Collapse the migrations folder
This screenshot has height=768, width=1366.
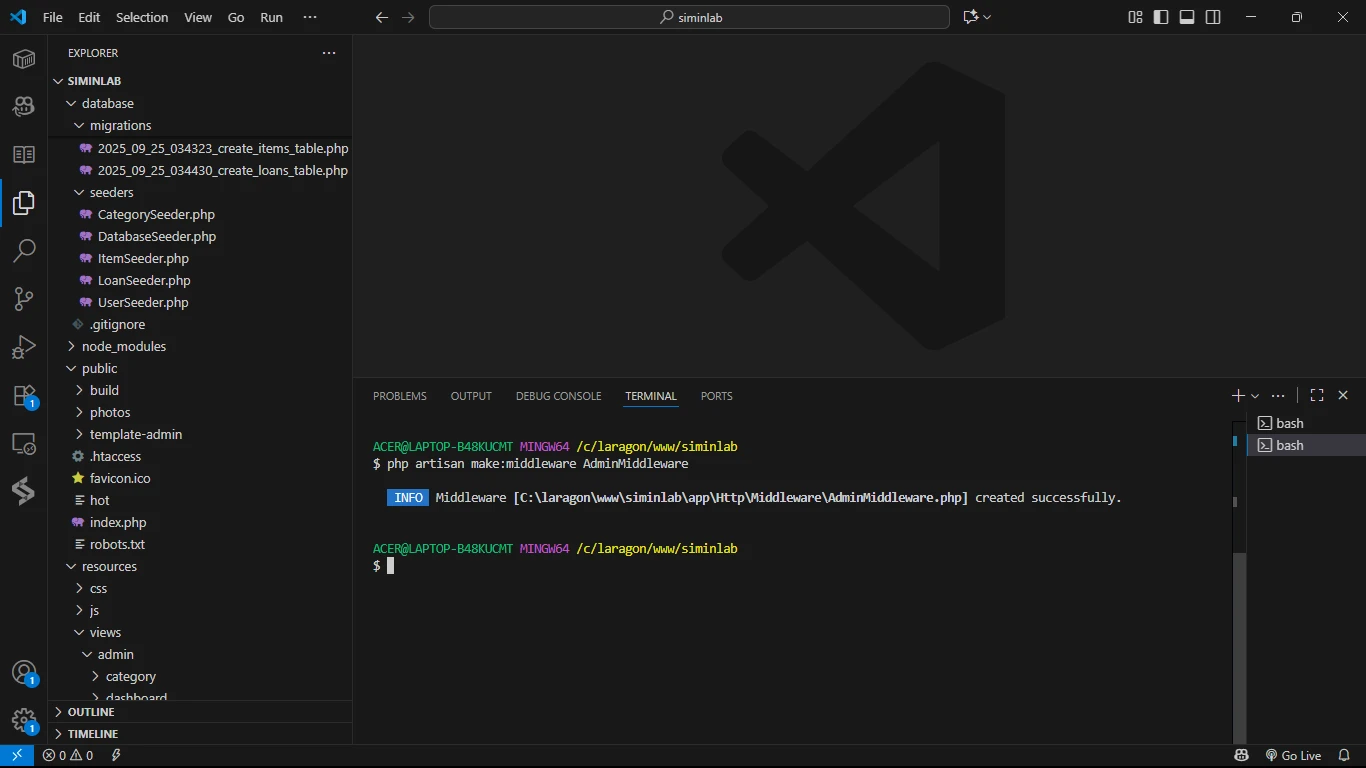point(120,126)
